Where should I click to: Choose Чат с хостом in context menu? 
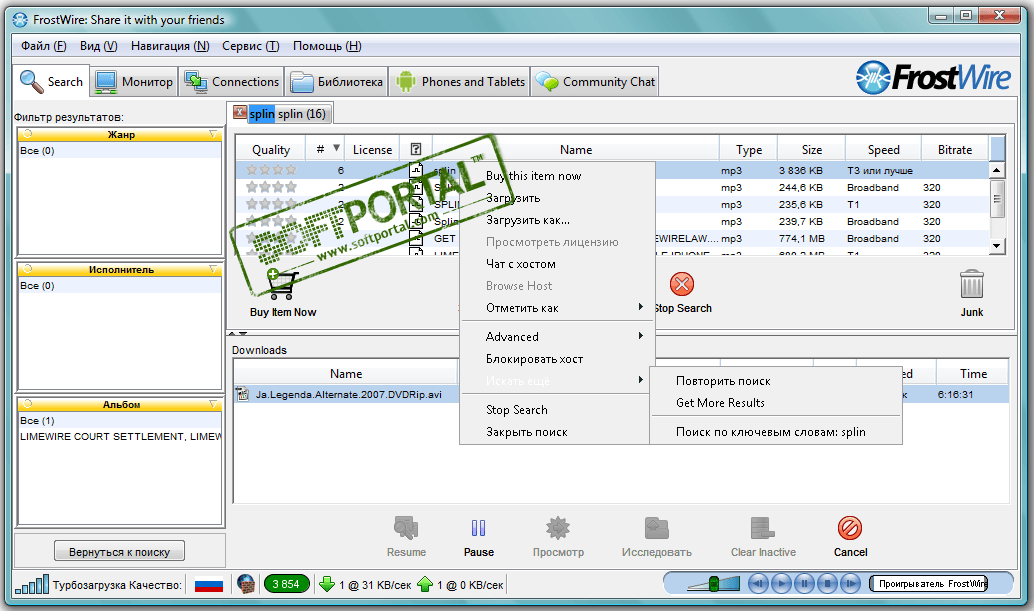click(558, 264)
